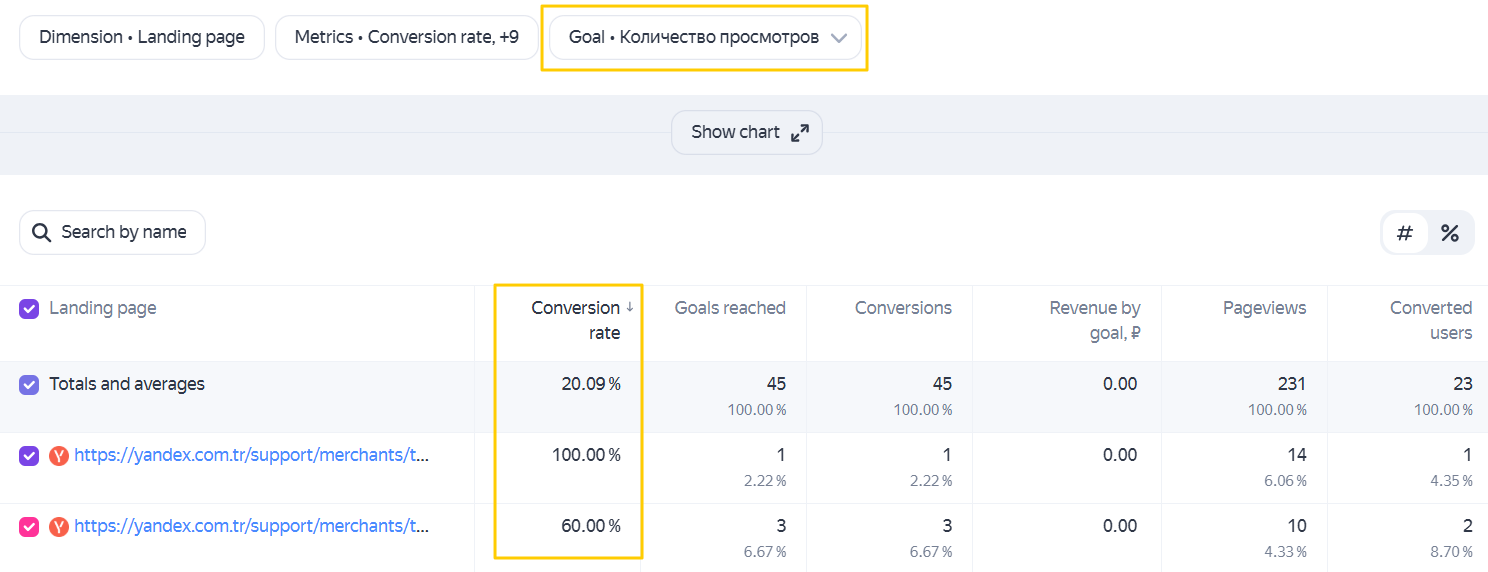Viewport: 1488px width, 572px height.
Task: Open the landing page link with 100.00% conversion
Action: (x=251, y=455)
